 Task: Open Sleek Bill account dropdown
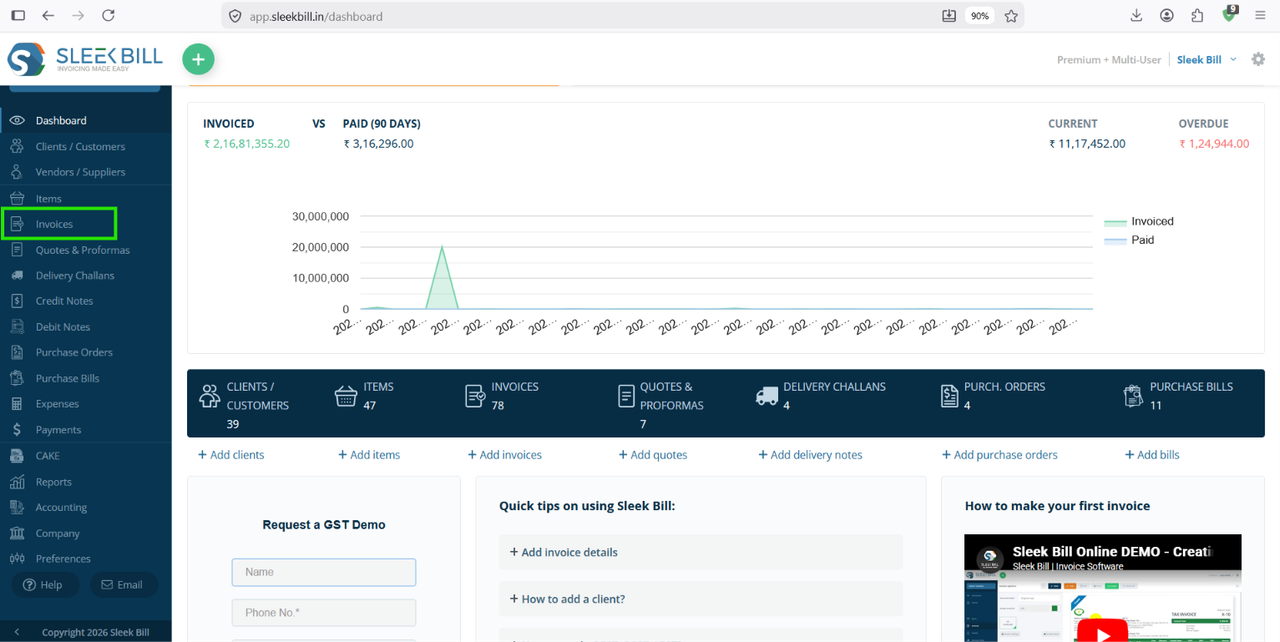[x=1207, y=60]
